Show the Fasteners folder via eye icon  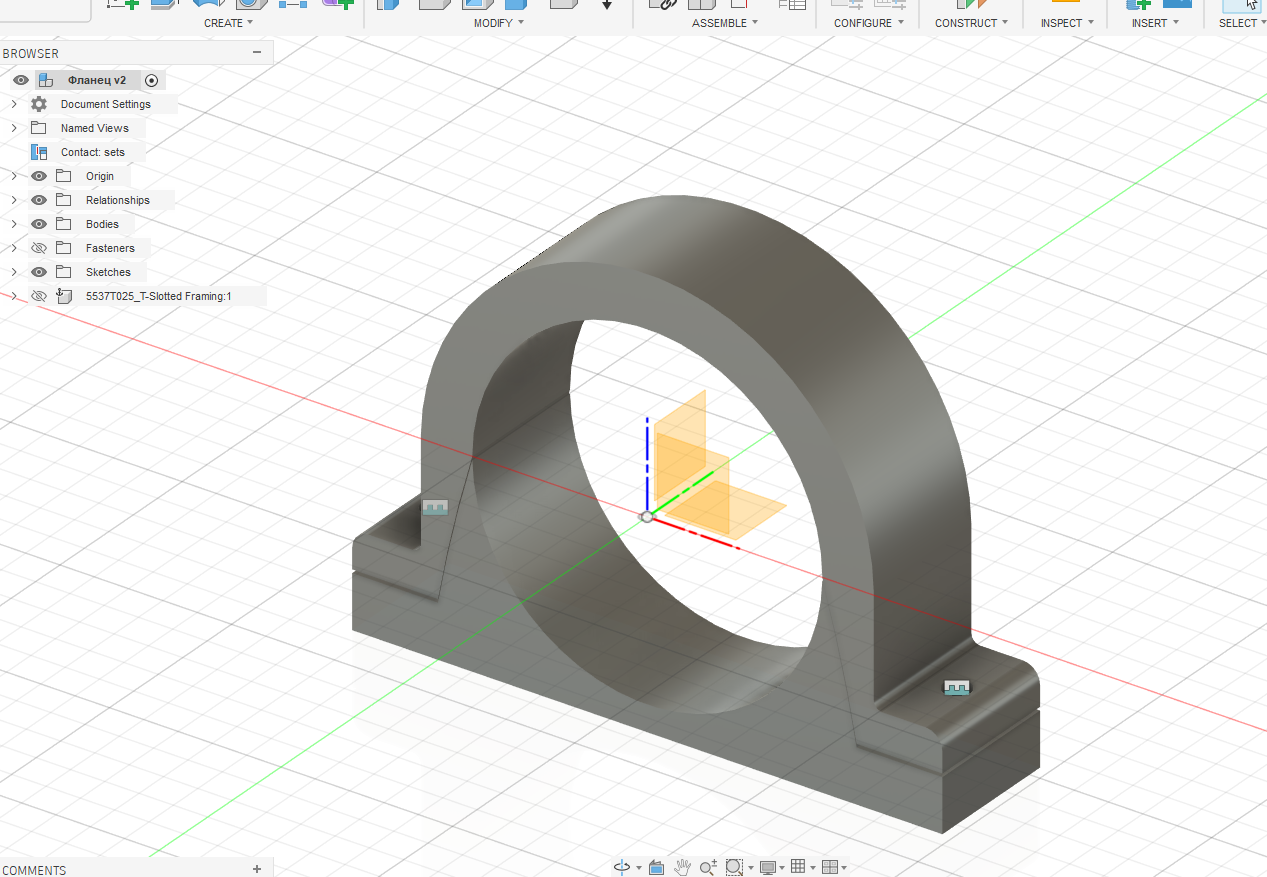pos(39,248)
